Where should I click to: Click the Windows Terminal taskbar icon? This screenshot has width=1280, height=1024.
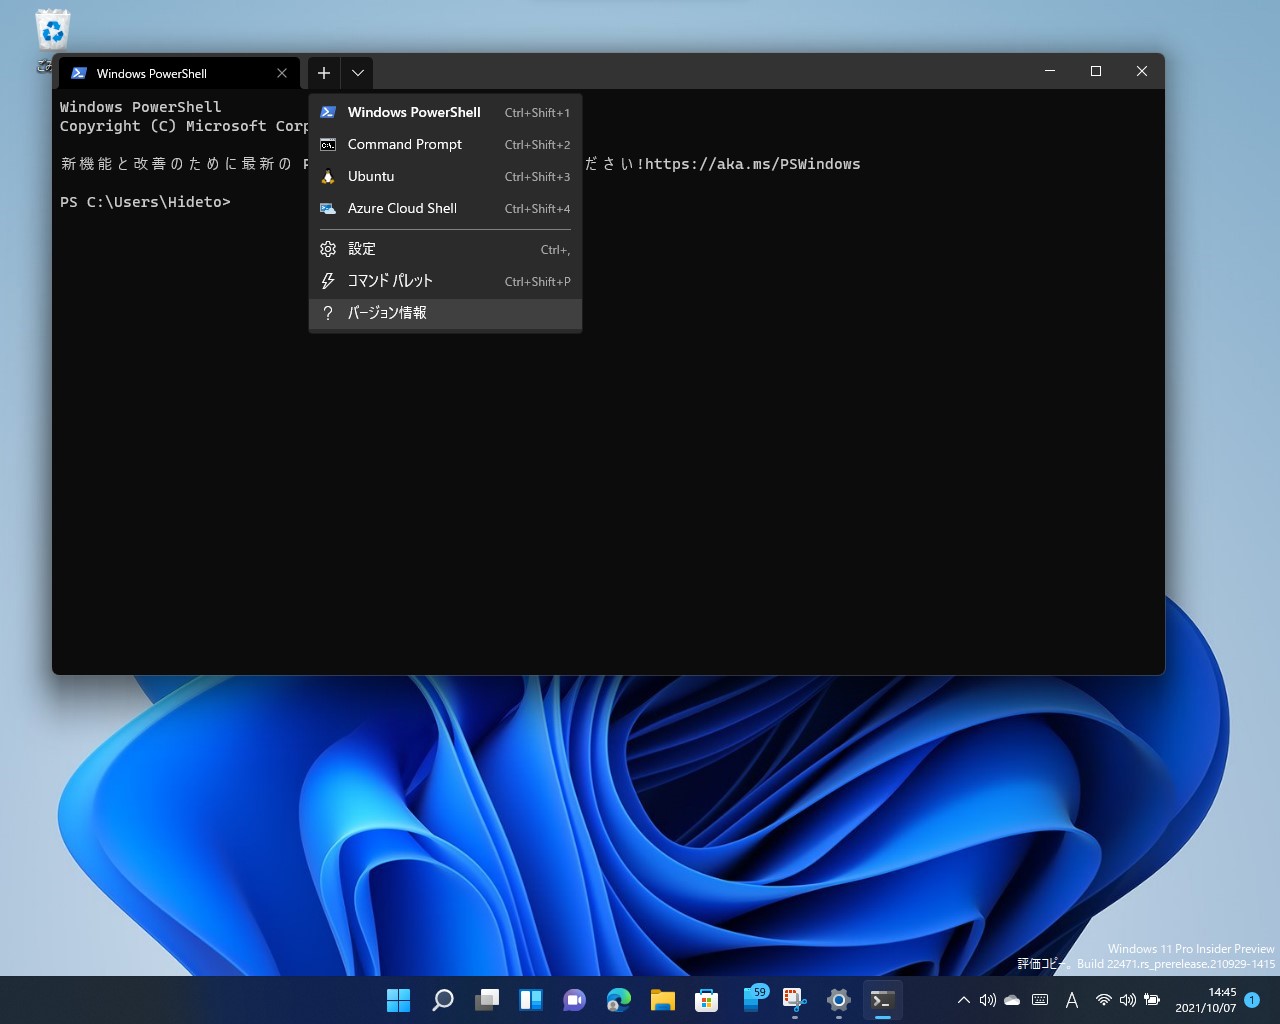(881, 1000)
